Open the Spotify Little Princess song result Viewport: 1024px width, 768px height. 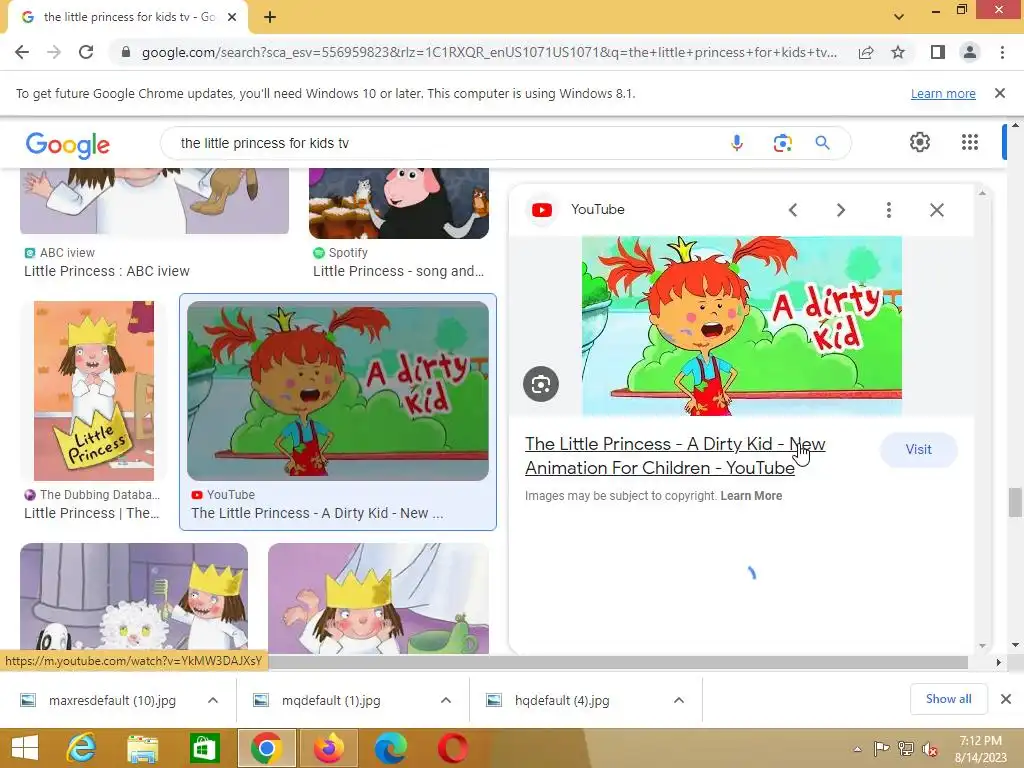[398, 271]
